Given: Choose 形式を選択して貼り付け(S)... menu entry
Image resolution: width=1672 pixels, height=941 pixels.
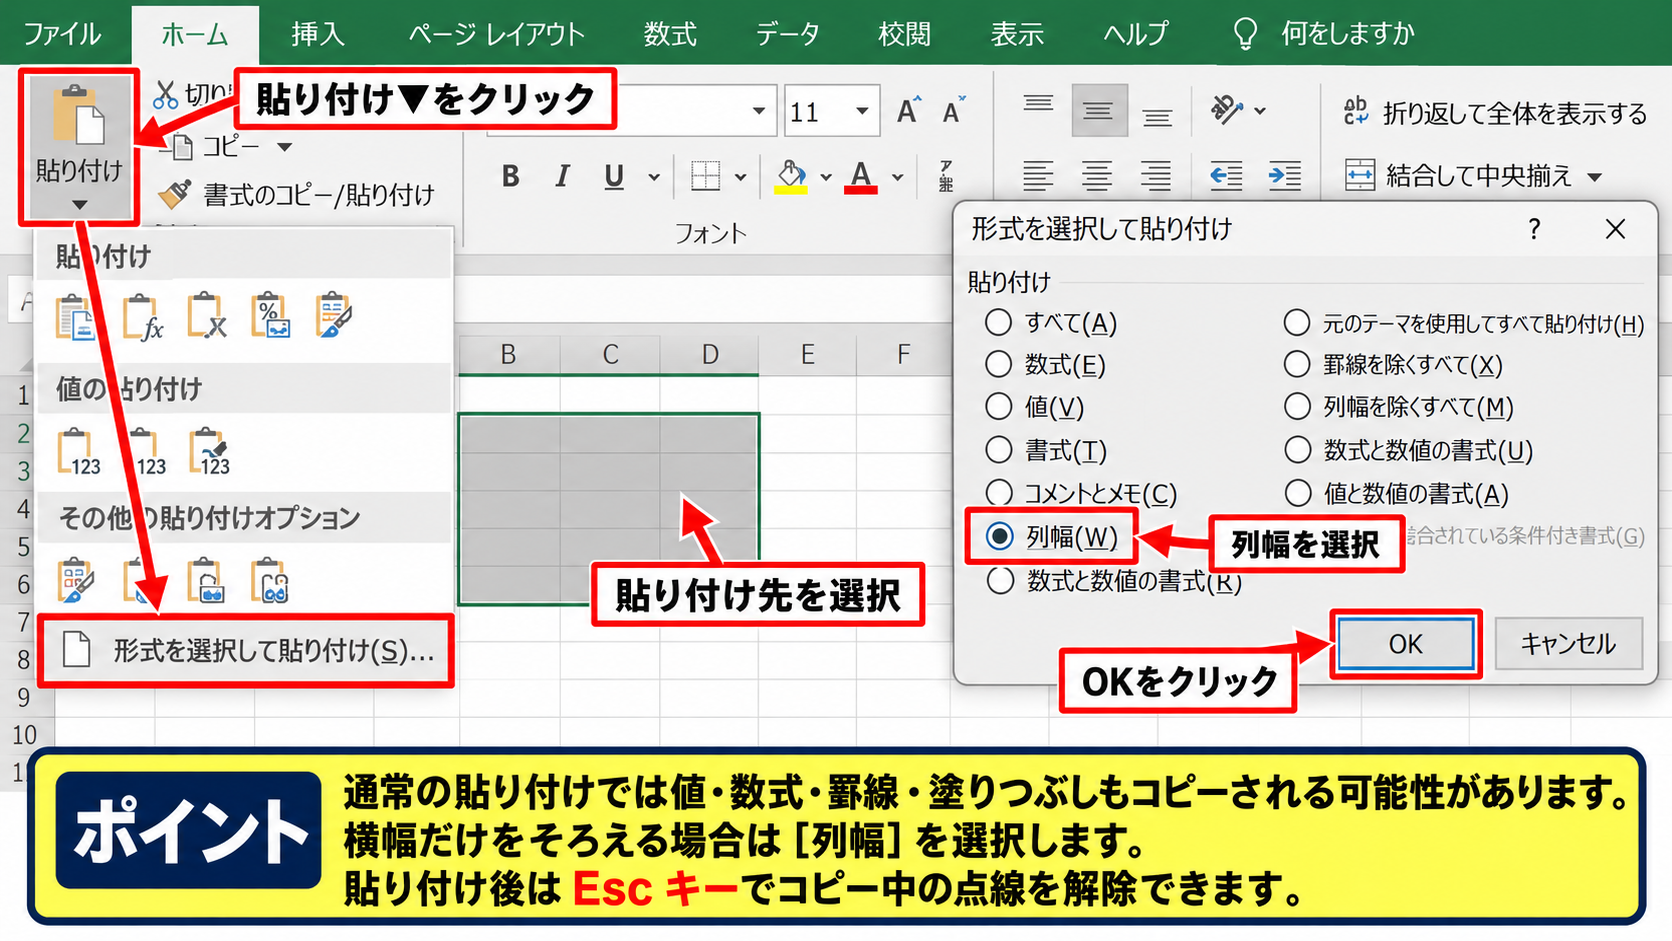Looking at the screenshot, I should [x=246, y=651].
